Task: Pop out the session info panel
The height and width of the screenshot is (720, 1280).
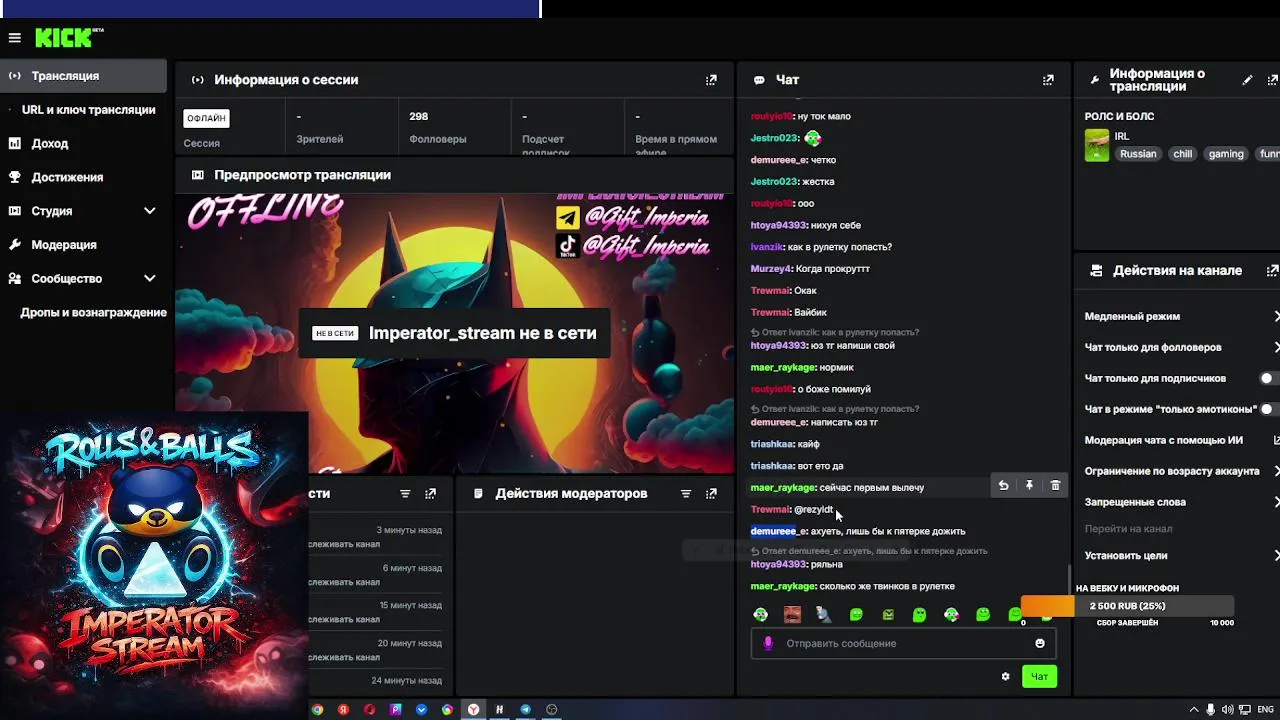Action: [x=711, y=80]
